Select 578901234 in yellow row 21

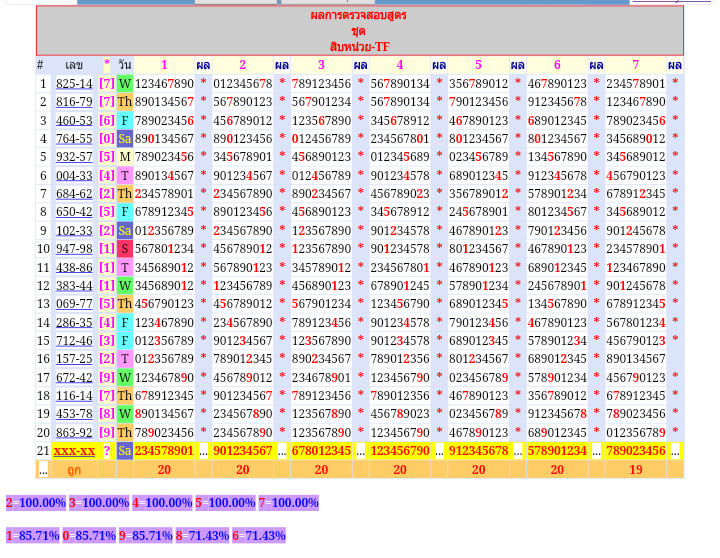coord(557,451)
